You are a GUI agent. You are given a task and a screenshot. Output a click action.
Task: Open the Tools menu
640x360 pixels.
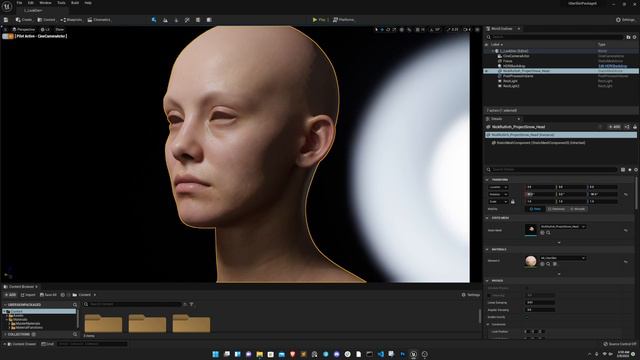point(61,3)
